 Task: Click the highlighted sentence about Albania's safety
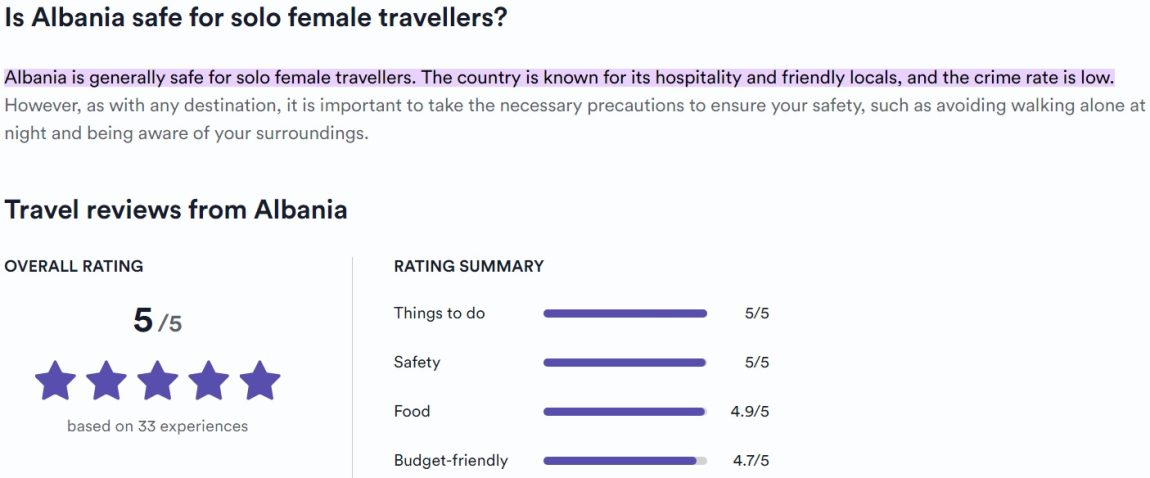click(x=559, y=78)
